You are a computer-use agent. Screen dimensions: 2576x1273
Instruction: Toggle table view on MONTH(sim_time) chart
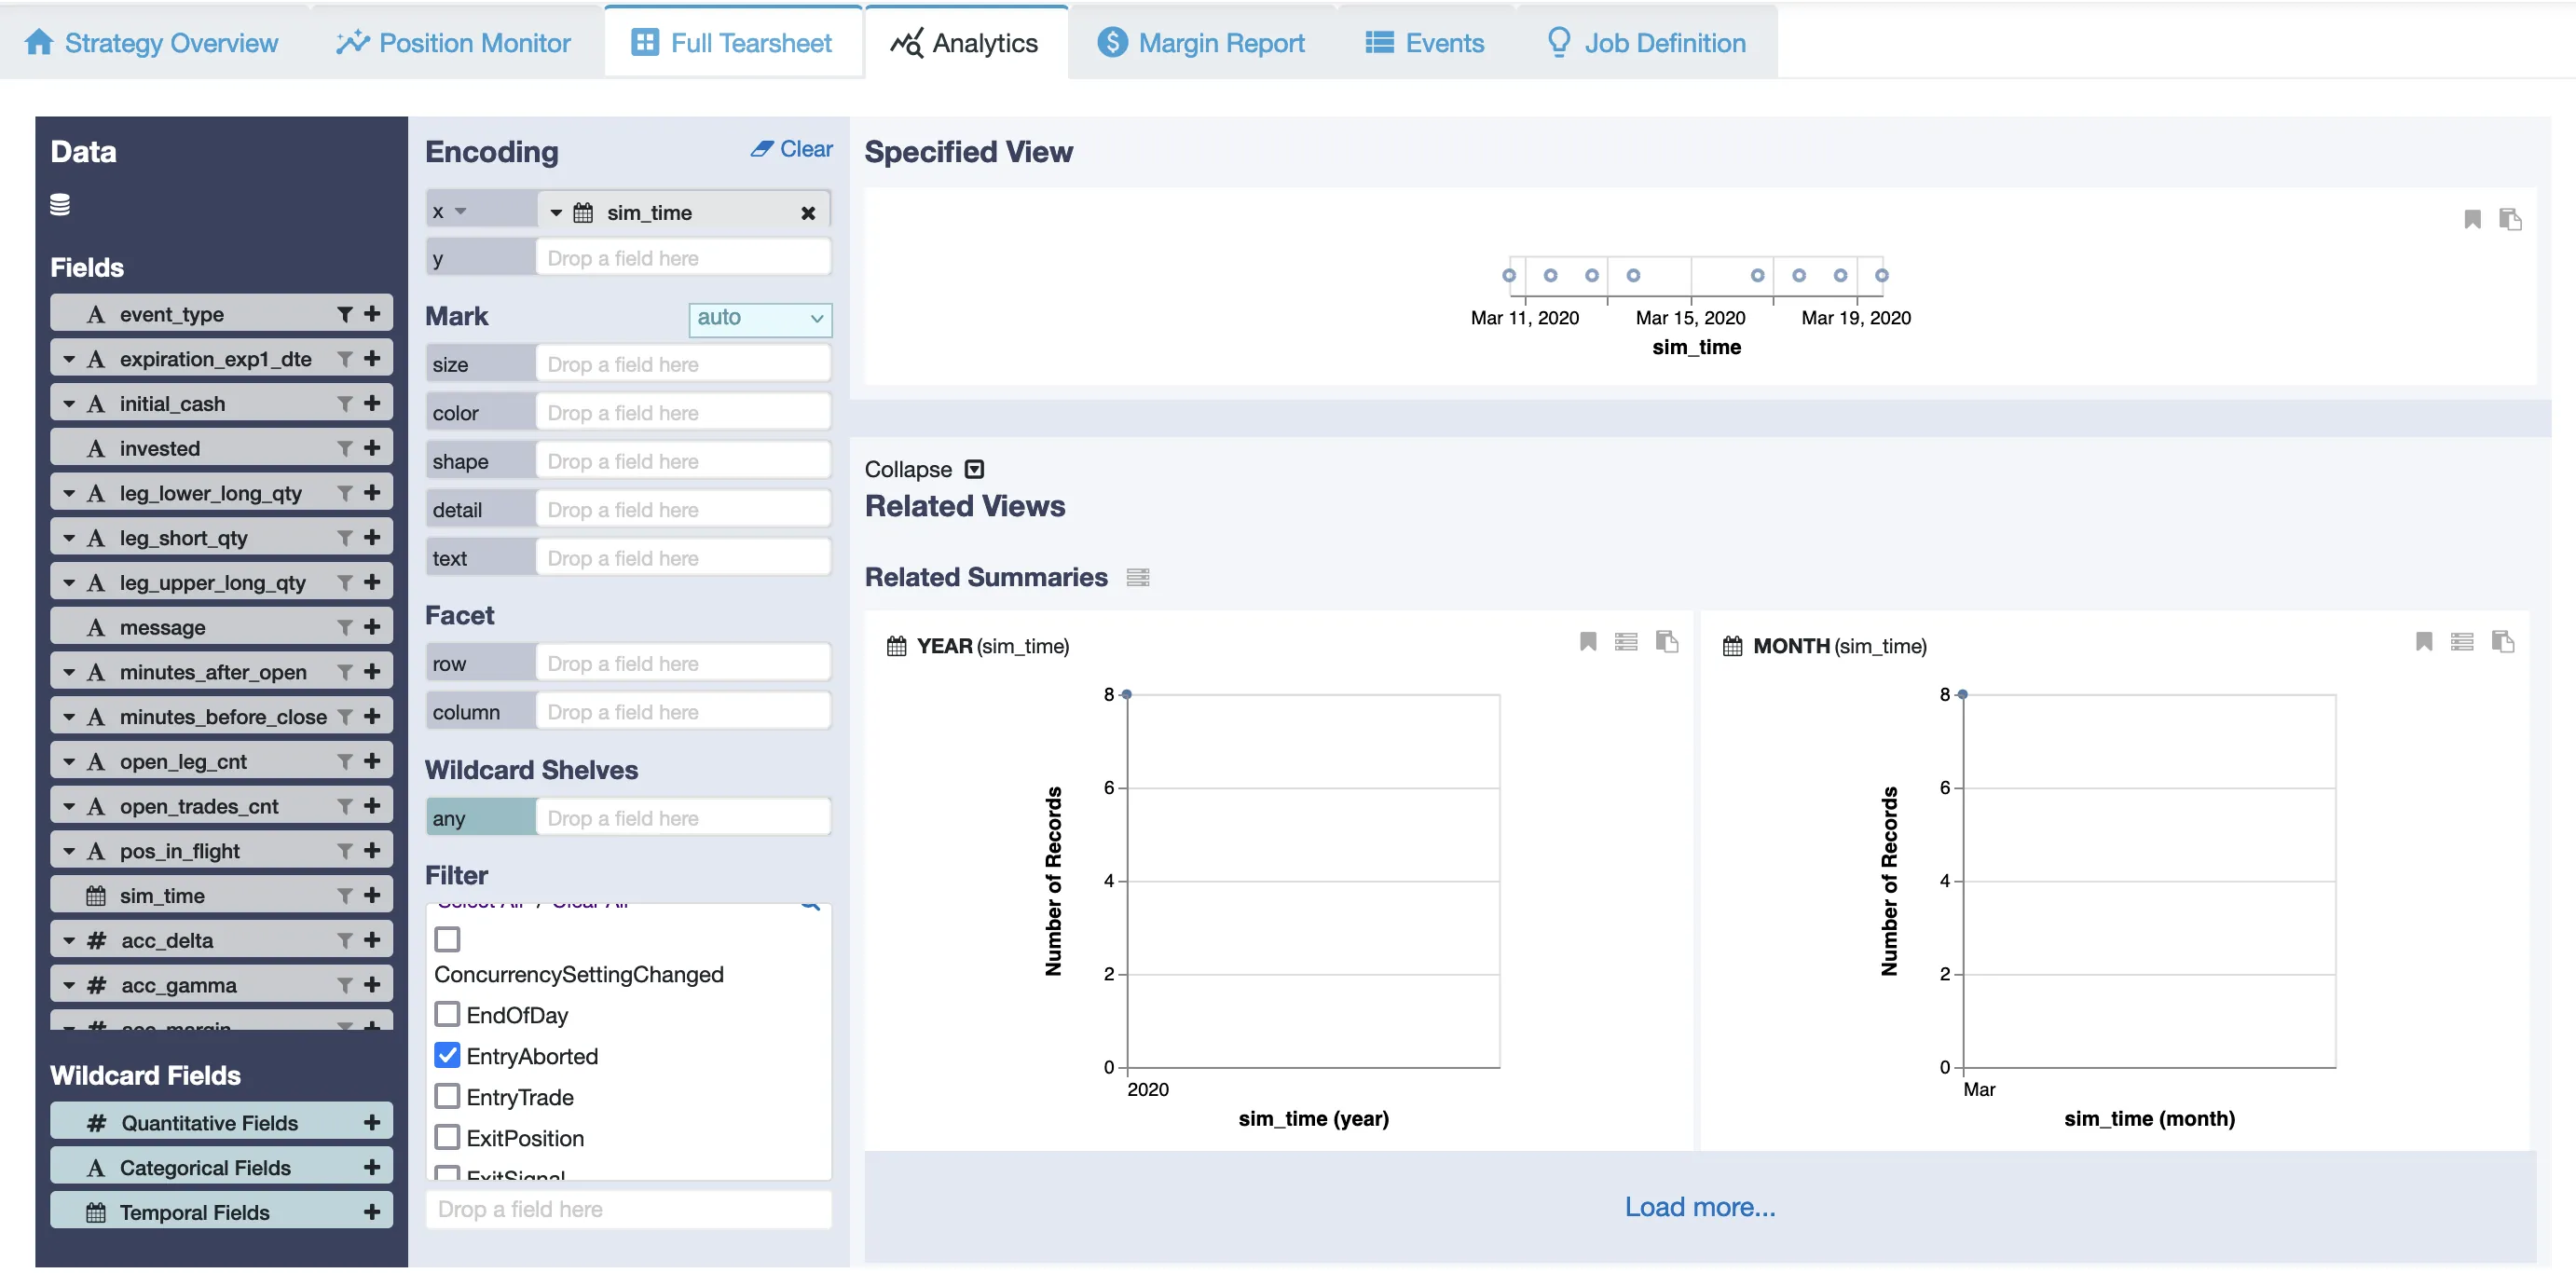[2462, 642]
